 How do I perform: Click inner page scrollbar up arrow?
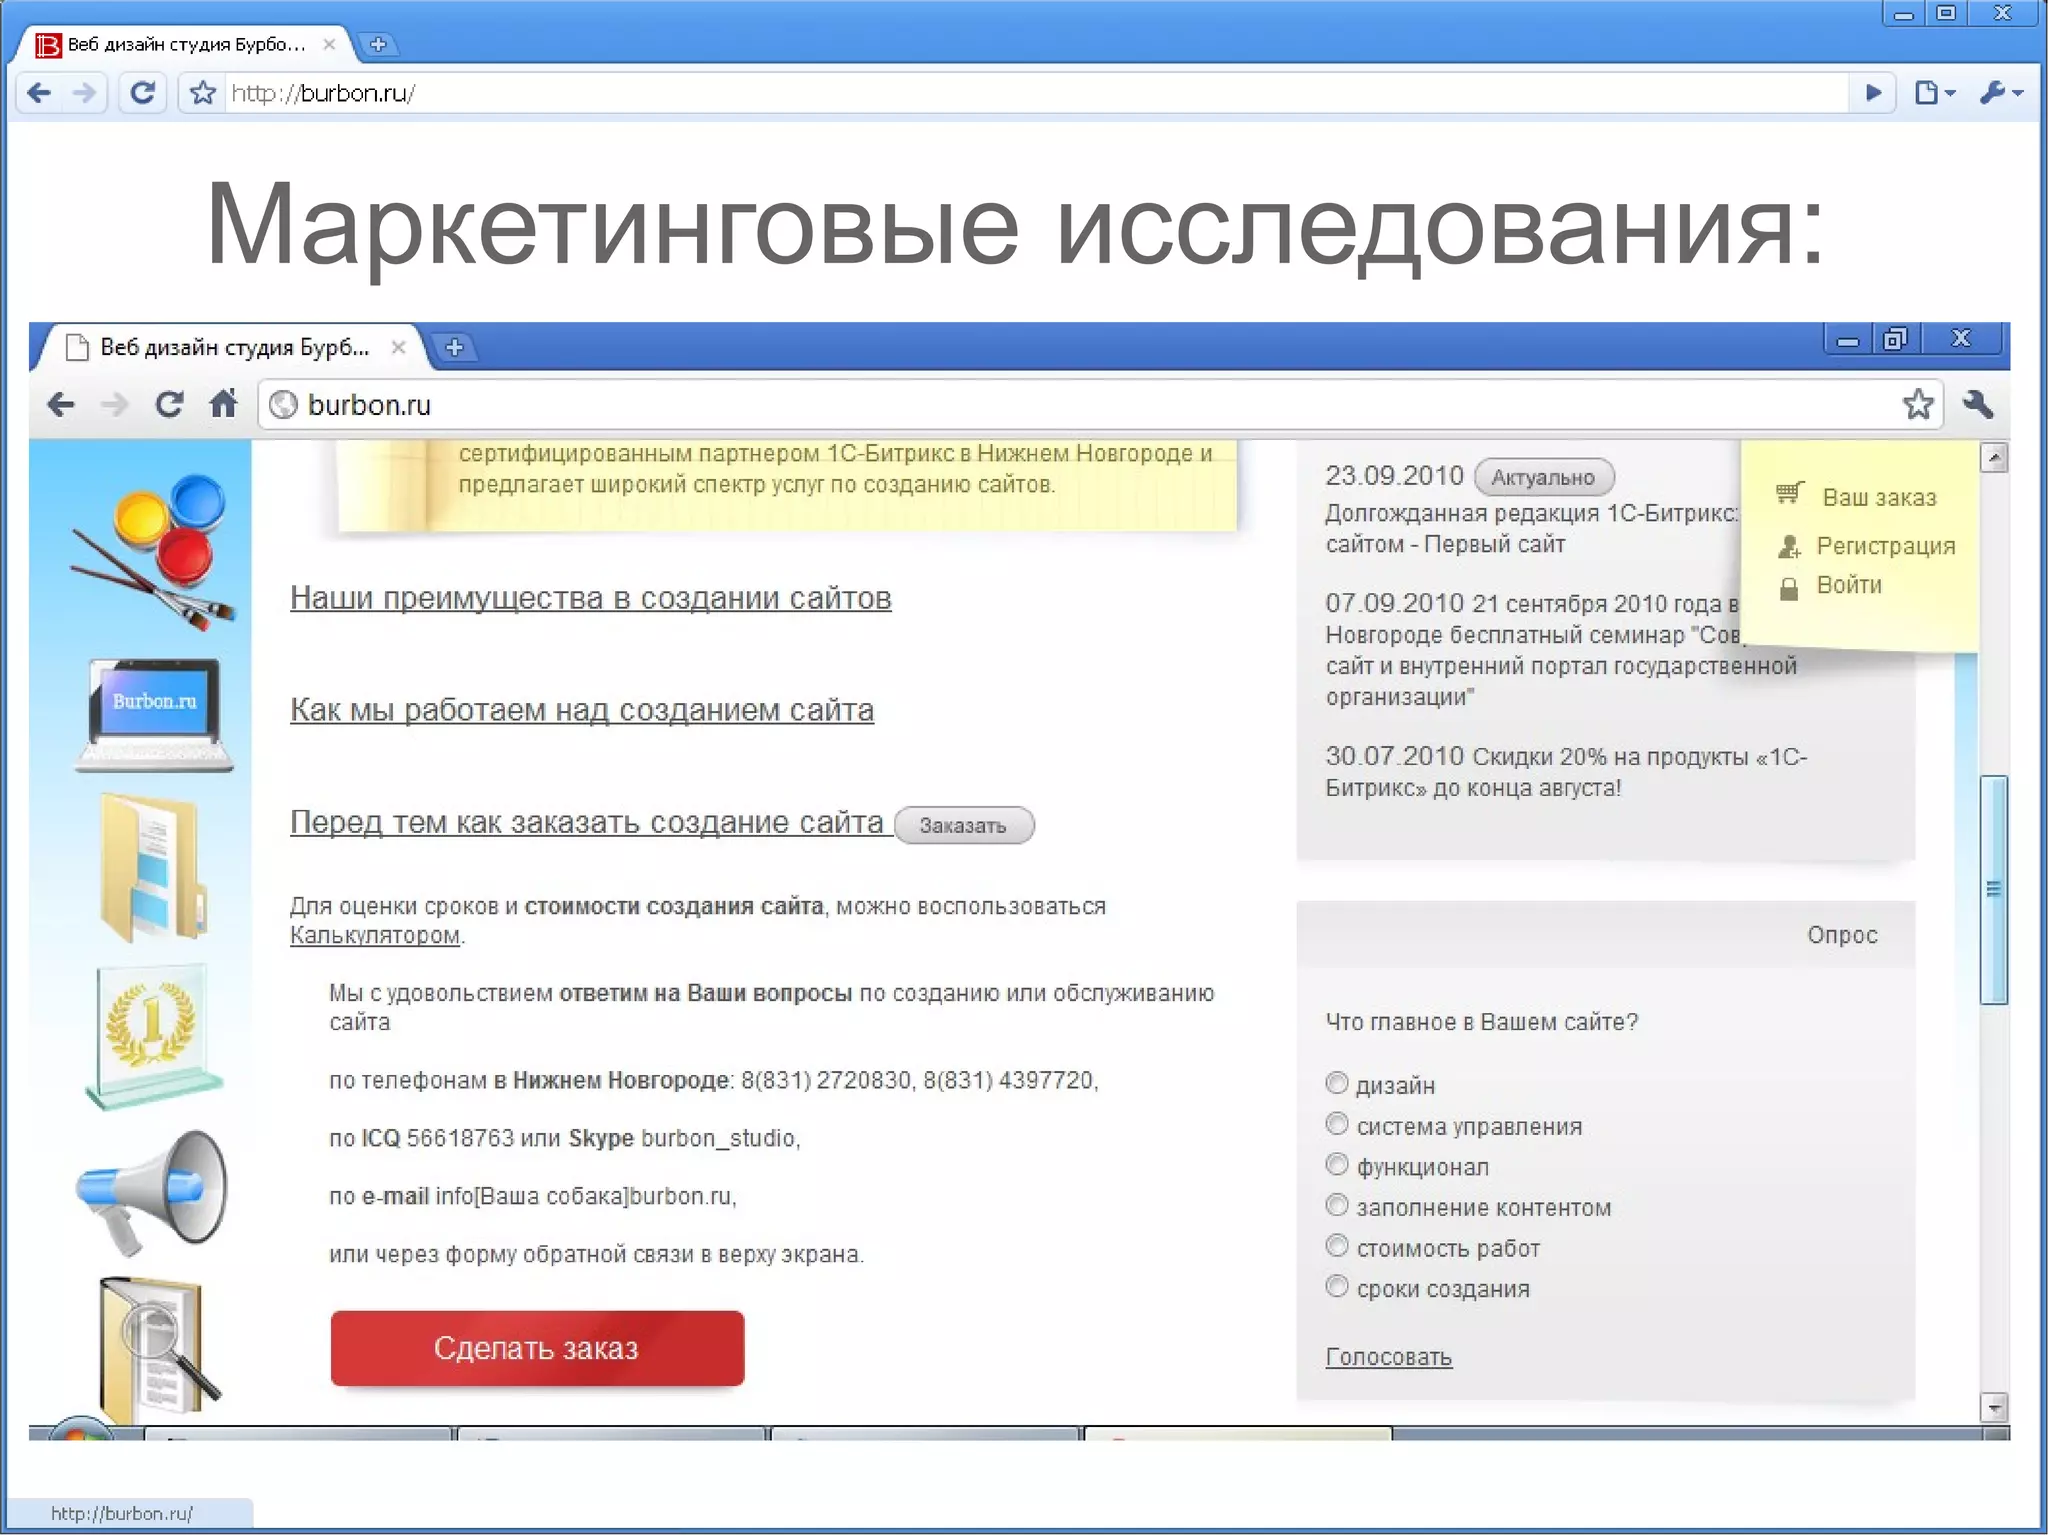point(1994,458)
